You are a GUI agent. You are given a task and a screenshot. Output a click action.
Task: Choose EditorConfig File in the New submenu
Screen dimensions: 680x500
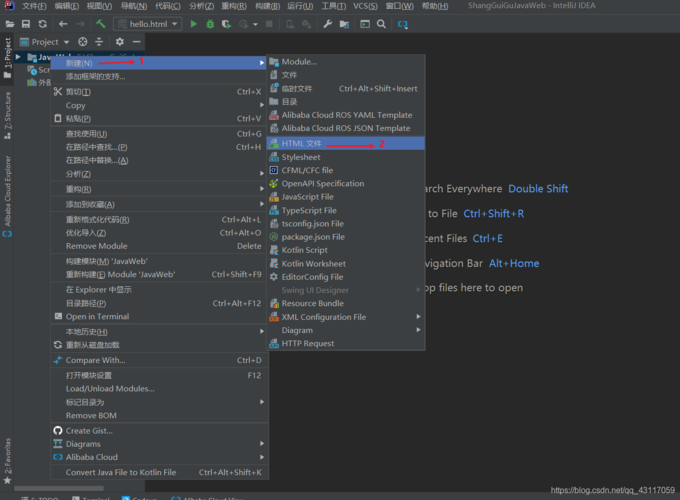pos(346,277)
